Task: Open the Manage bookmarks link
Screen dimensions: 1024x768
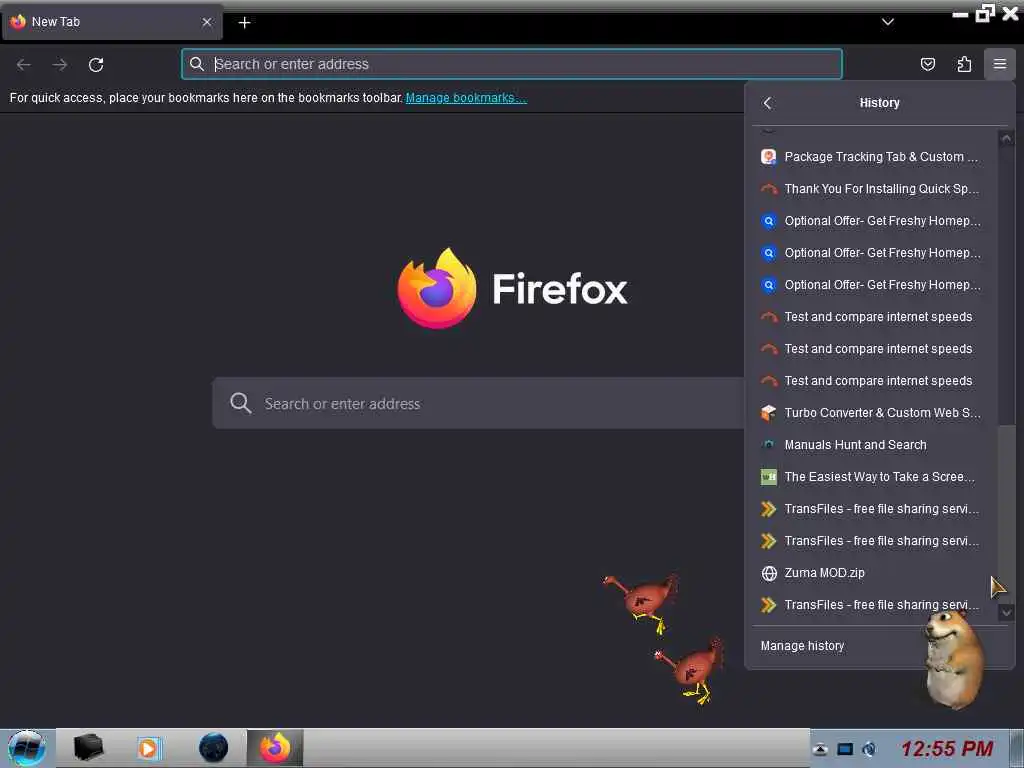Action: [466, 97]
